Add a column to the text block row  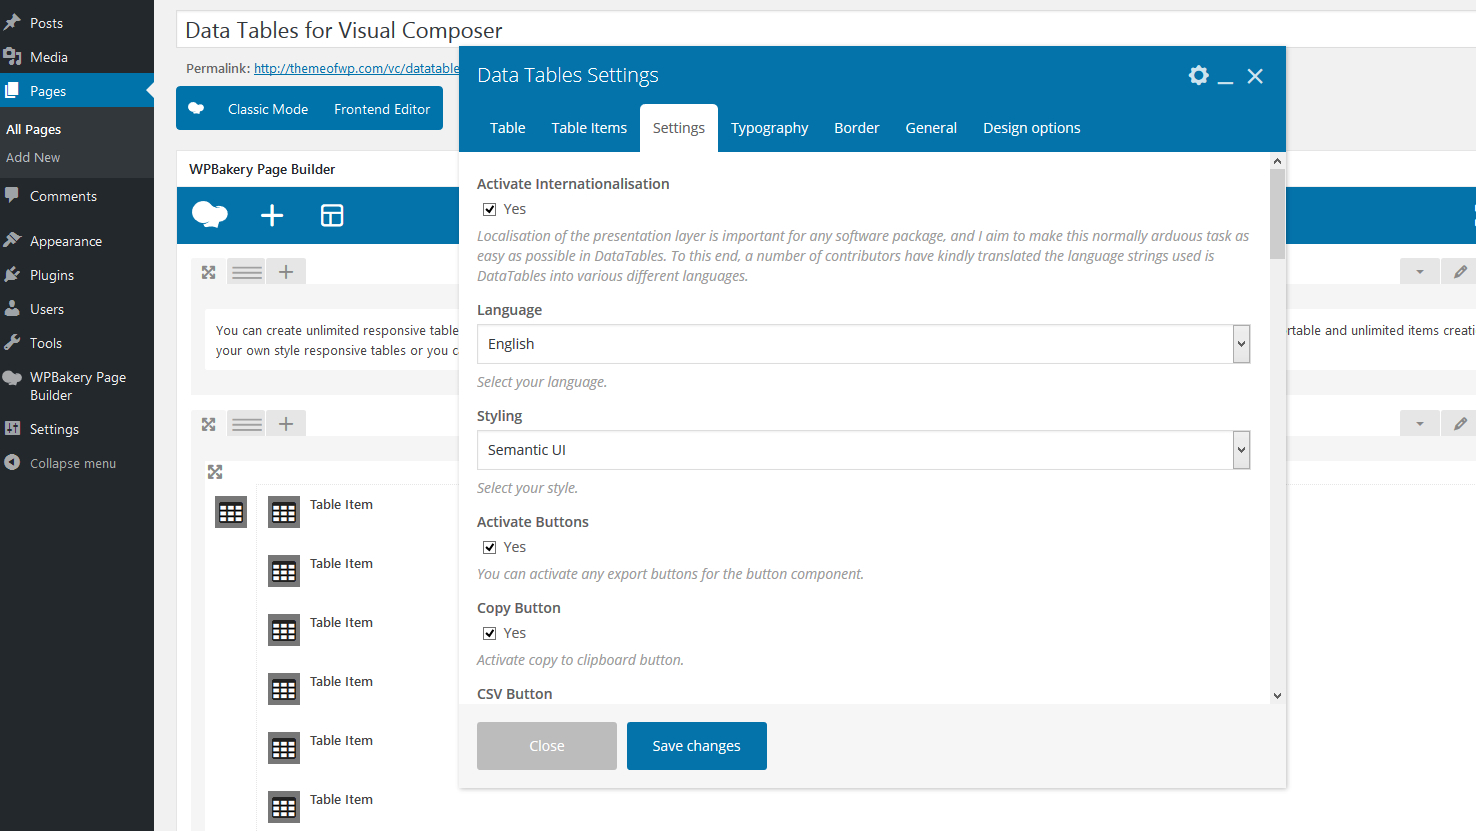click(286, 272)
